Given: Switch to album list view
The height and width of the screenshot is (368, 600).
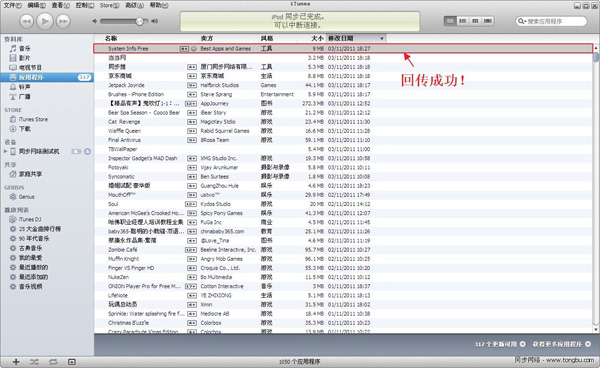Looking at the screenshot, I should 463,21.
